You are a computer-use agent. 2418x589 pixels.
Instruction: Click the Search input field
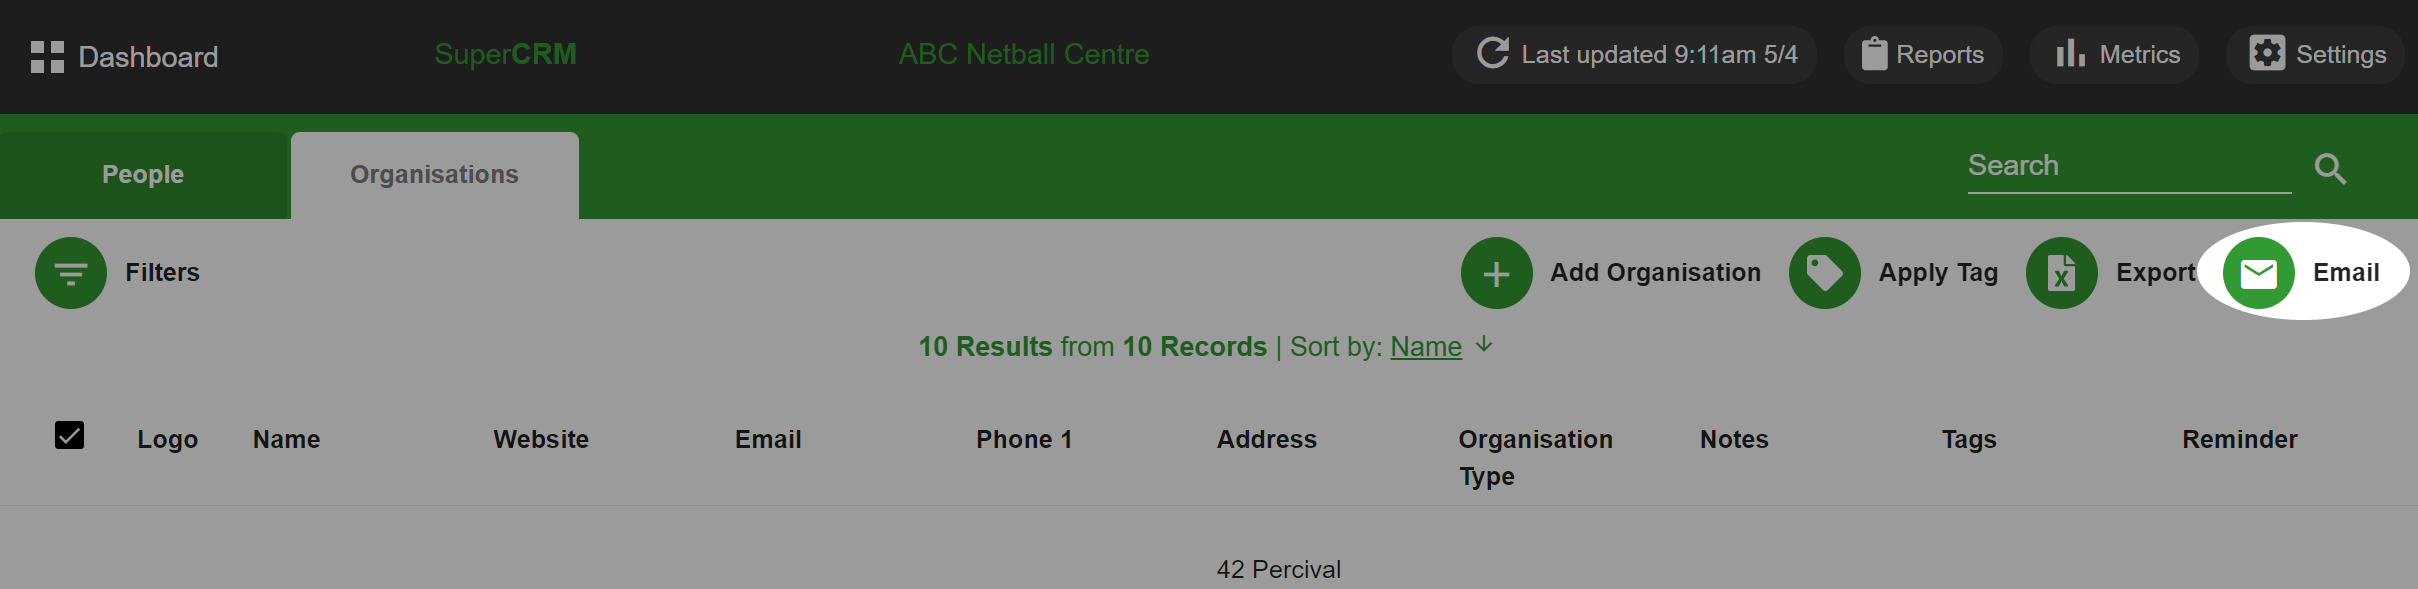point(2129,166)
